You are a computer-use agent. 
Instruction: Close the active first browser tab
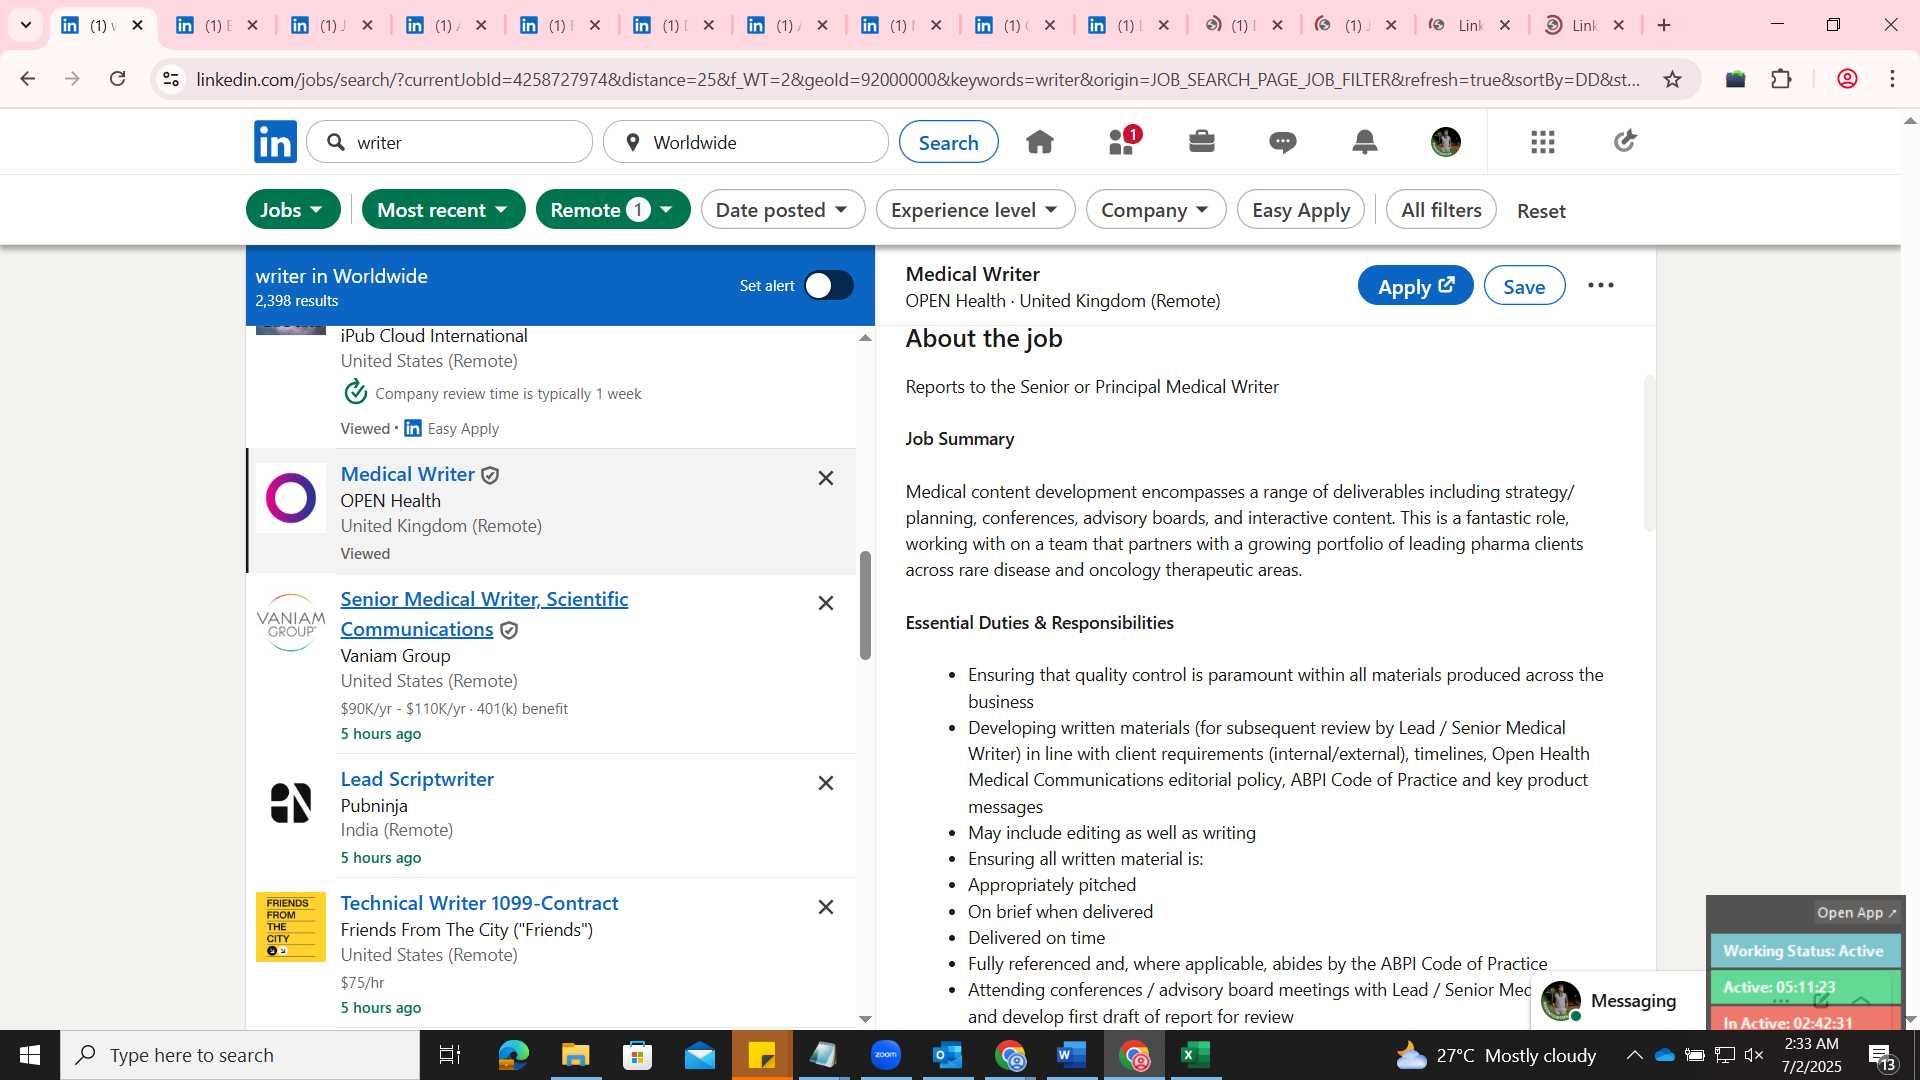pos(138,25)
